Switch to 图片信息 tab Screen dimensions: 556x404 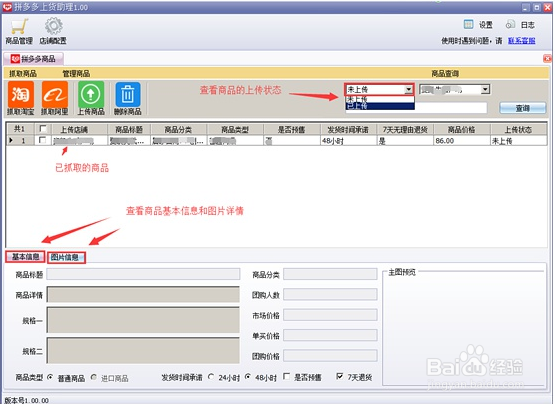coord(66,258)
